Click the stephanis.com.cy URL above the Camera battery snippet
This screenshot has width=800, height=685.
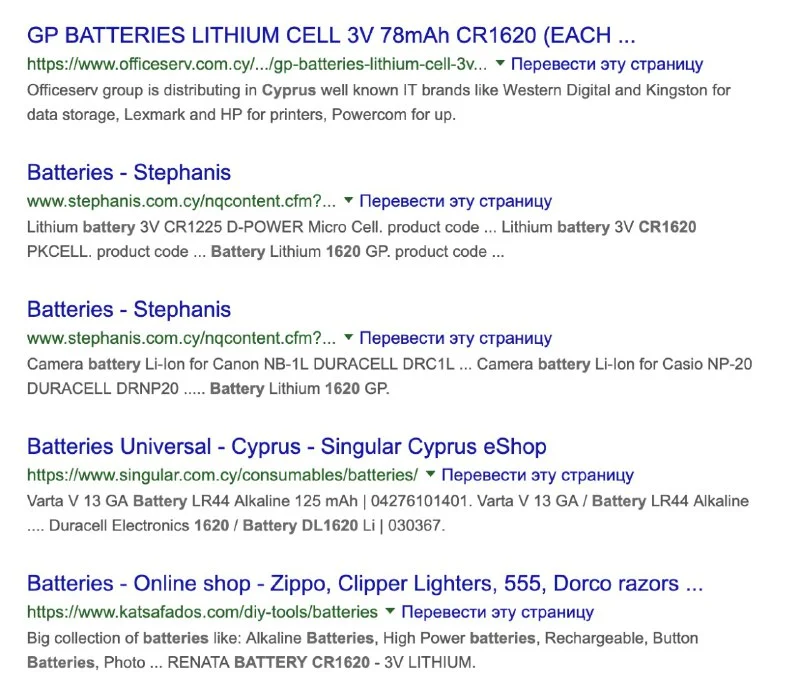coord(182,338)
